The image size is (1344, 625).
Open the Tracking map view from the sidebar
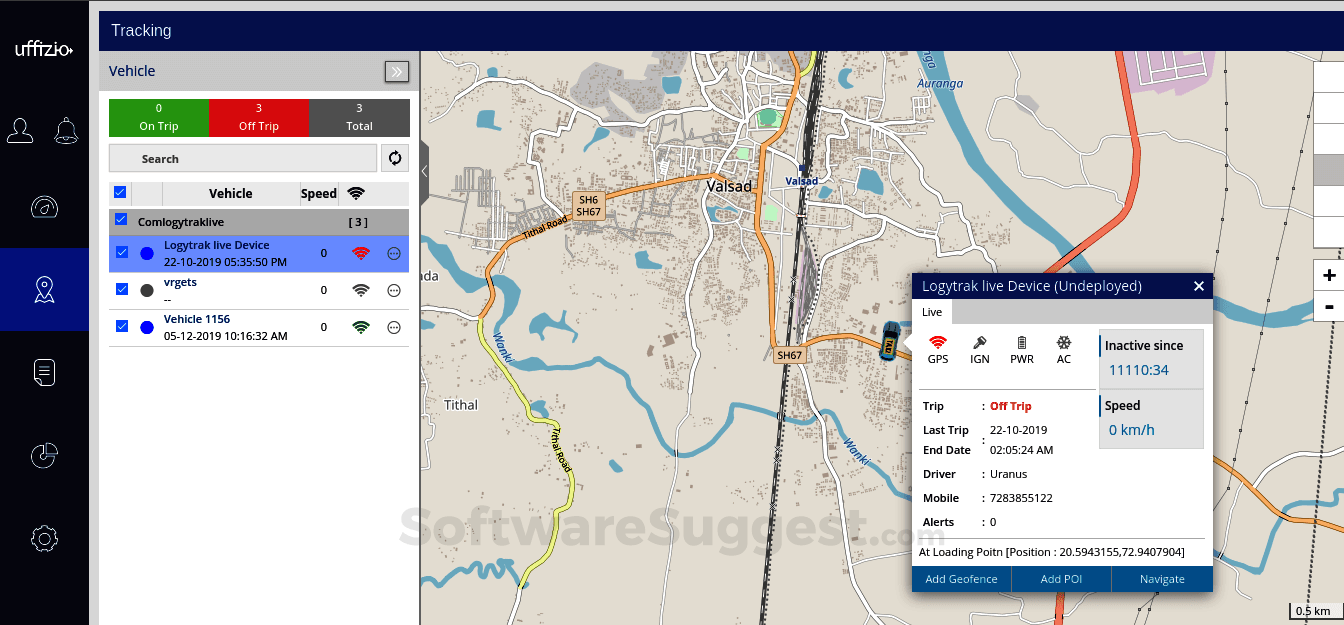coord(43,290)
